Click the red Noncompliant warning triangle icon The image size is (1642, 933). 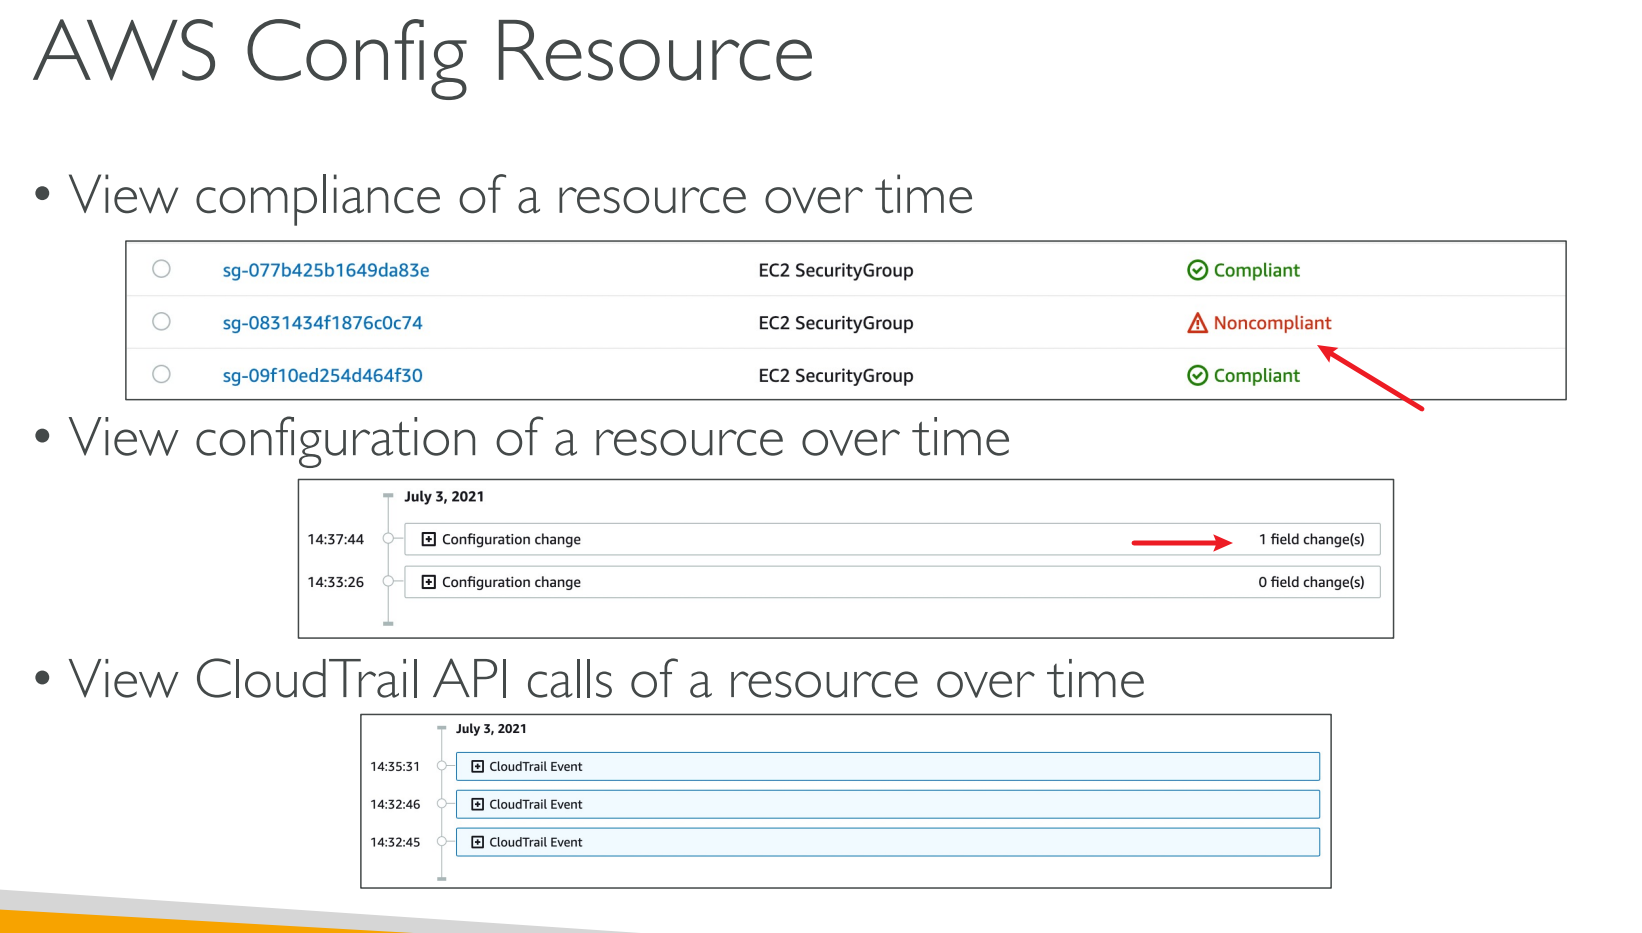pyautogui.click(x=1197, y=323)
